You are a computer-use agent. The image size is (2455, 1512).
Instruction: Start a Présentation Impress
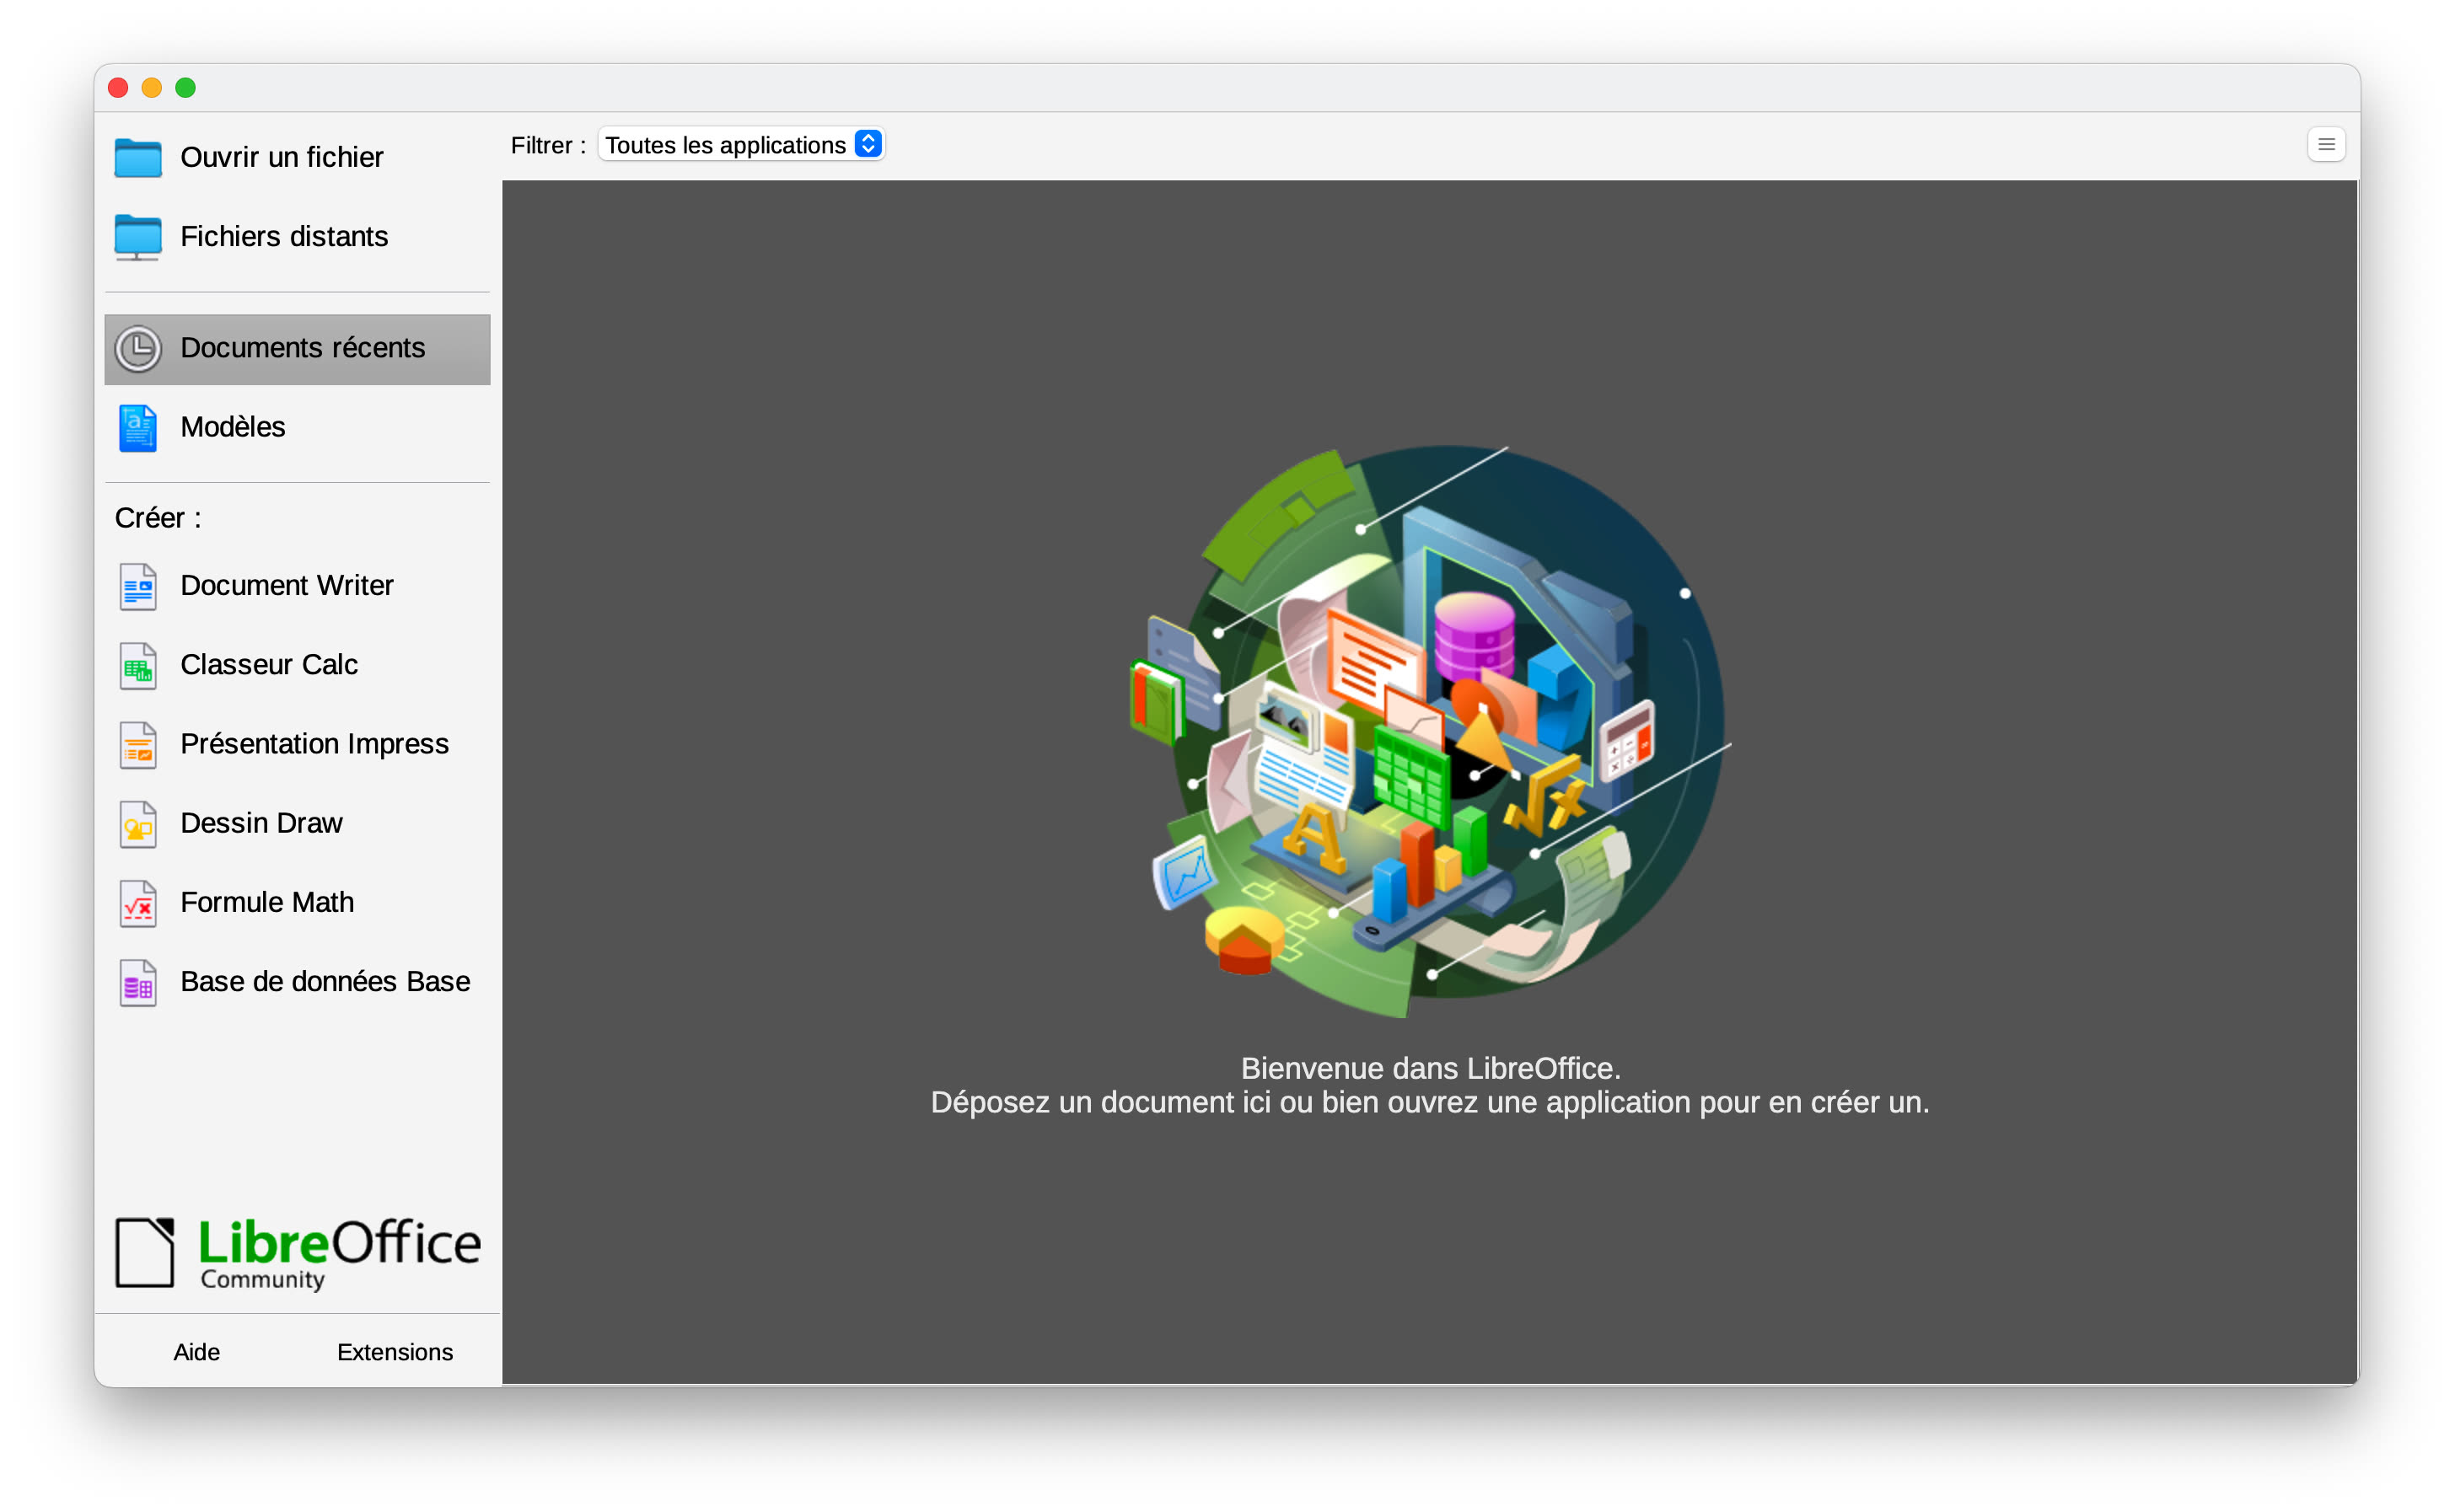[x=314, y=743]
